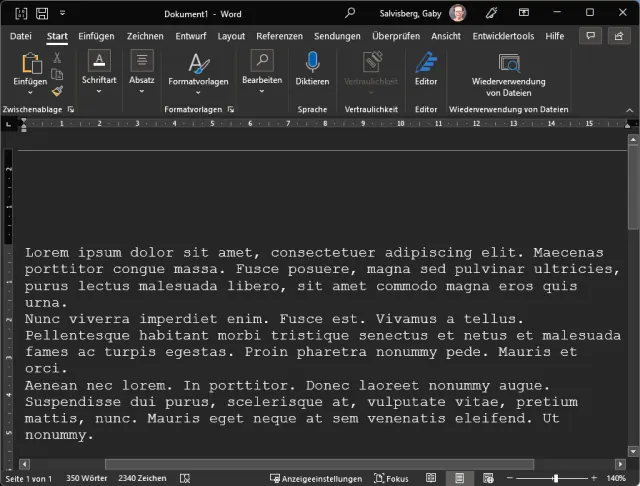Open the Referenzen ribbon tab
Screen dimensions: 640x486
279,36
